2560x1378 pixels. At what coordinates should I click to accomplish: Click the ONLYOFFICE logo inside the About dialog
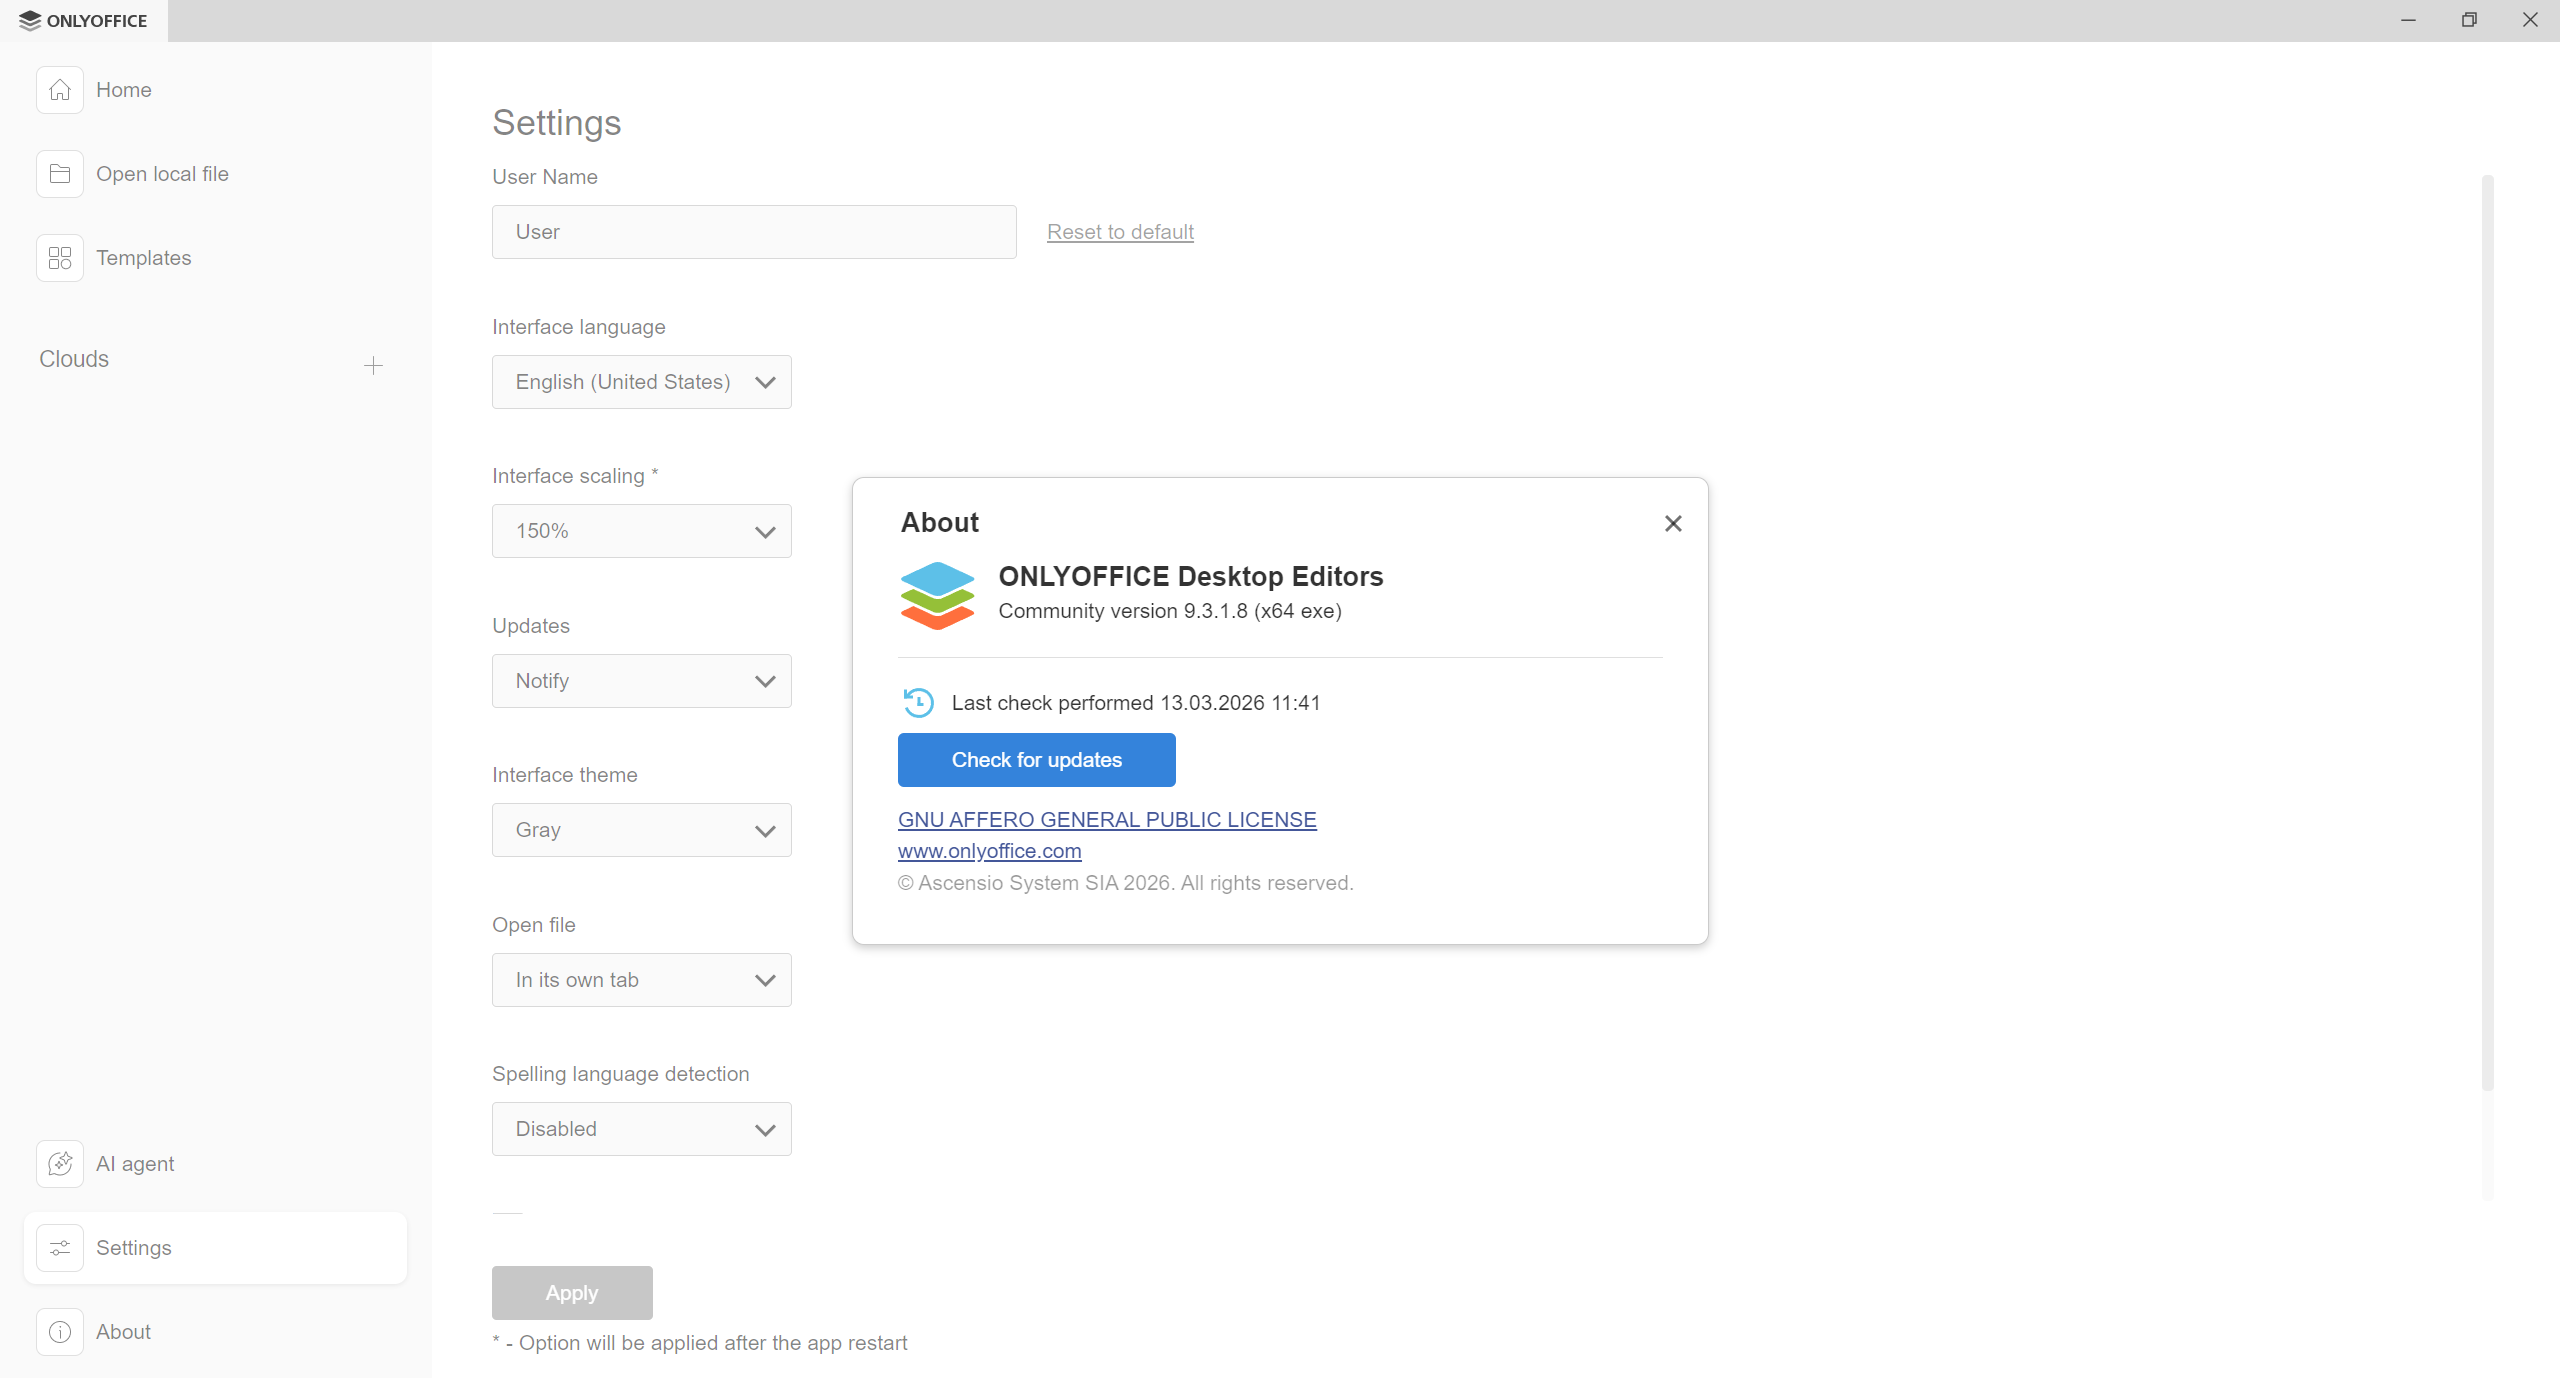[x=936, y=595]
